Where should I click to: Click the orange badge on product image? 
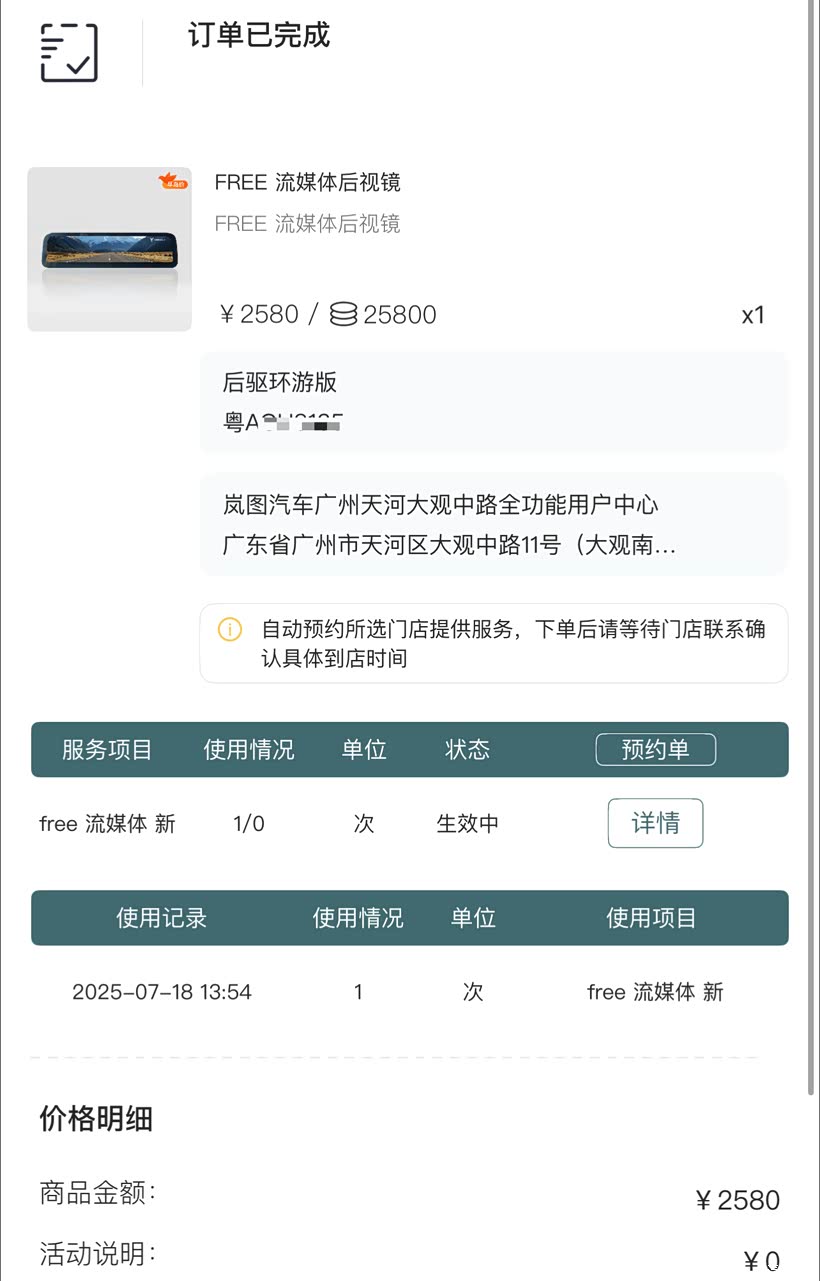173,182
